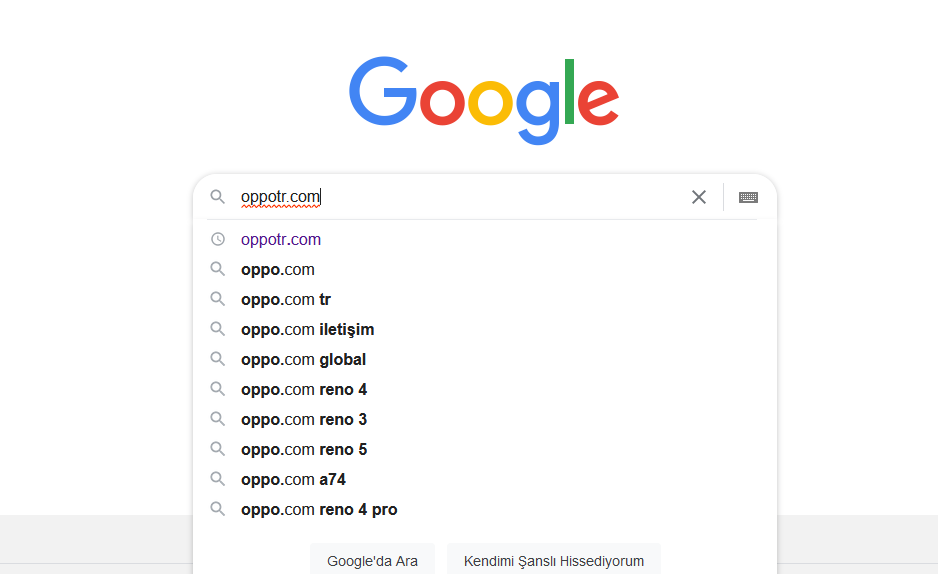Choose the "oppo.com" suggestion
Viewport: 938px width, 574px height.
pos(278,269)
